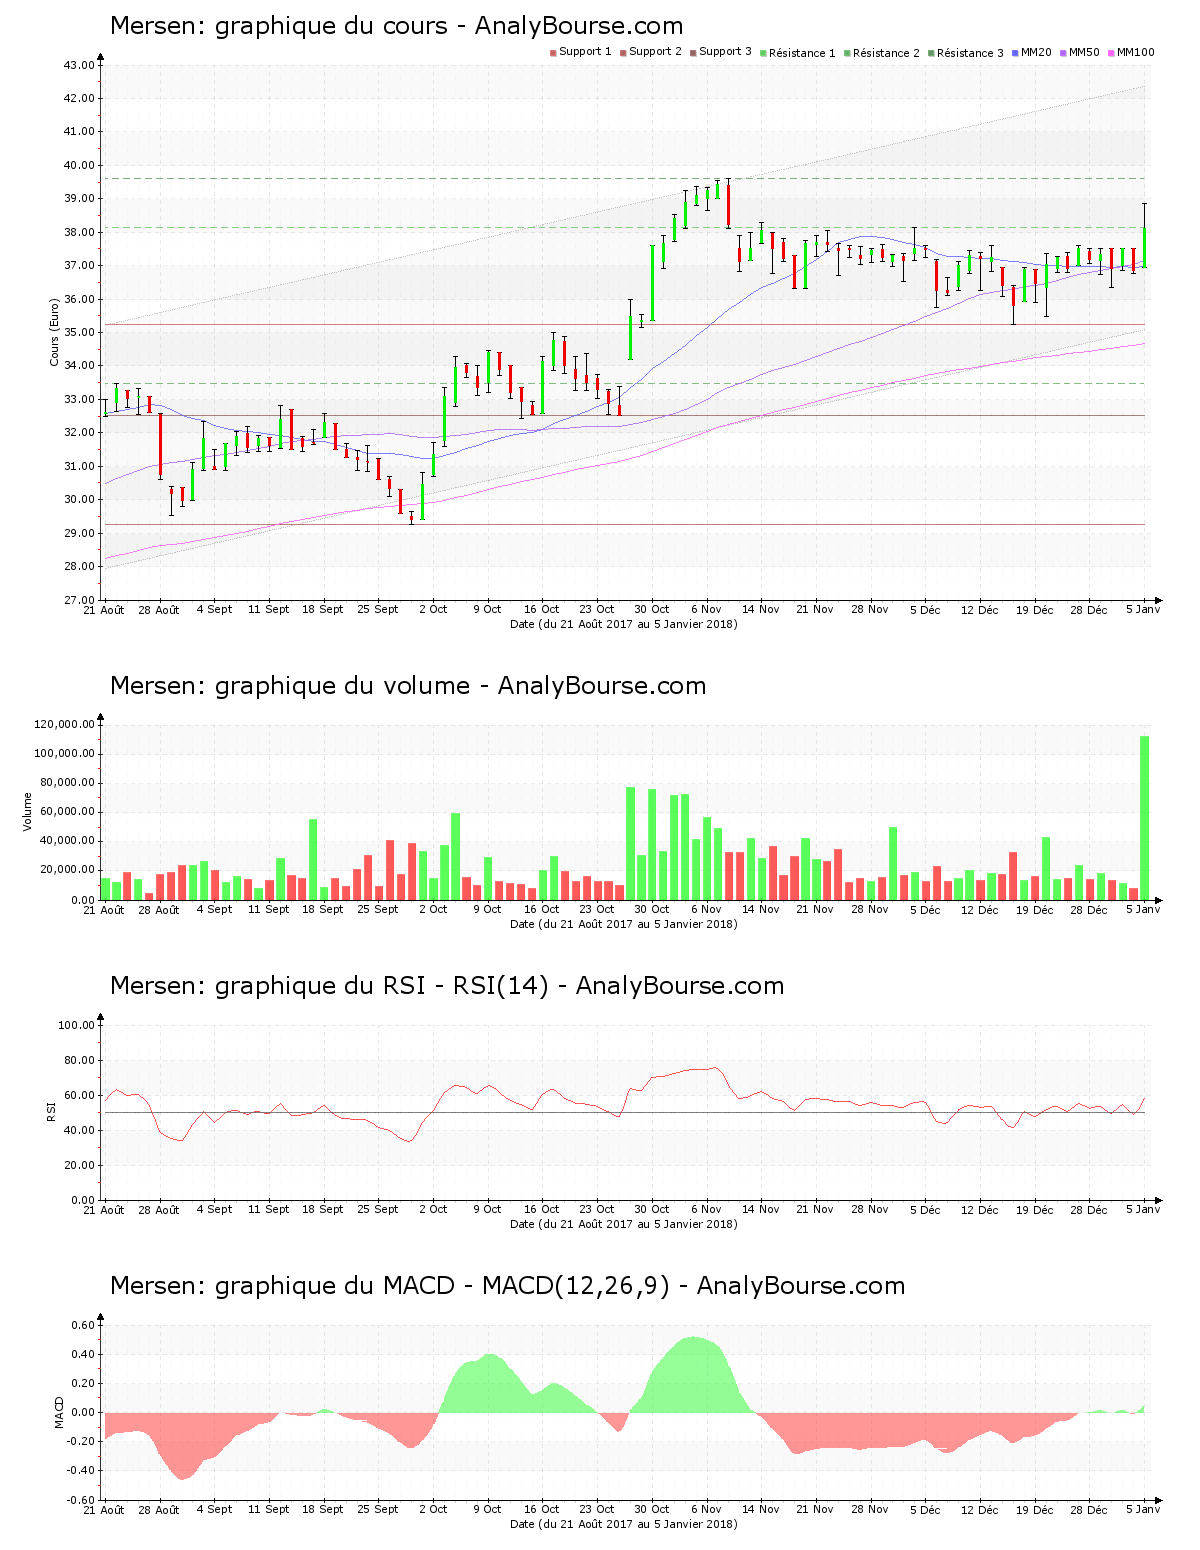The width and height of the screenshot is (1200, 1550).
Task: Click the 'Volume' vertical axis label
Action: pos(28,811)
